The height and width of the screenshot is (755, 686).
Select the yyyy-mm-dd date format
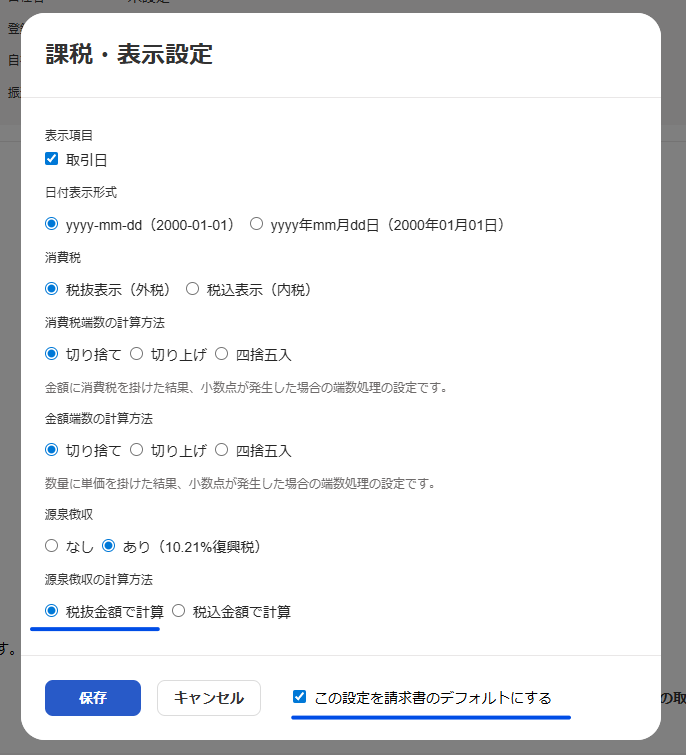click(52, 224)
